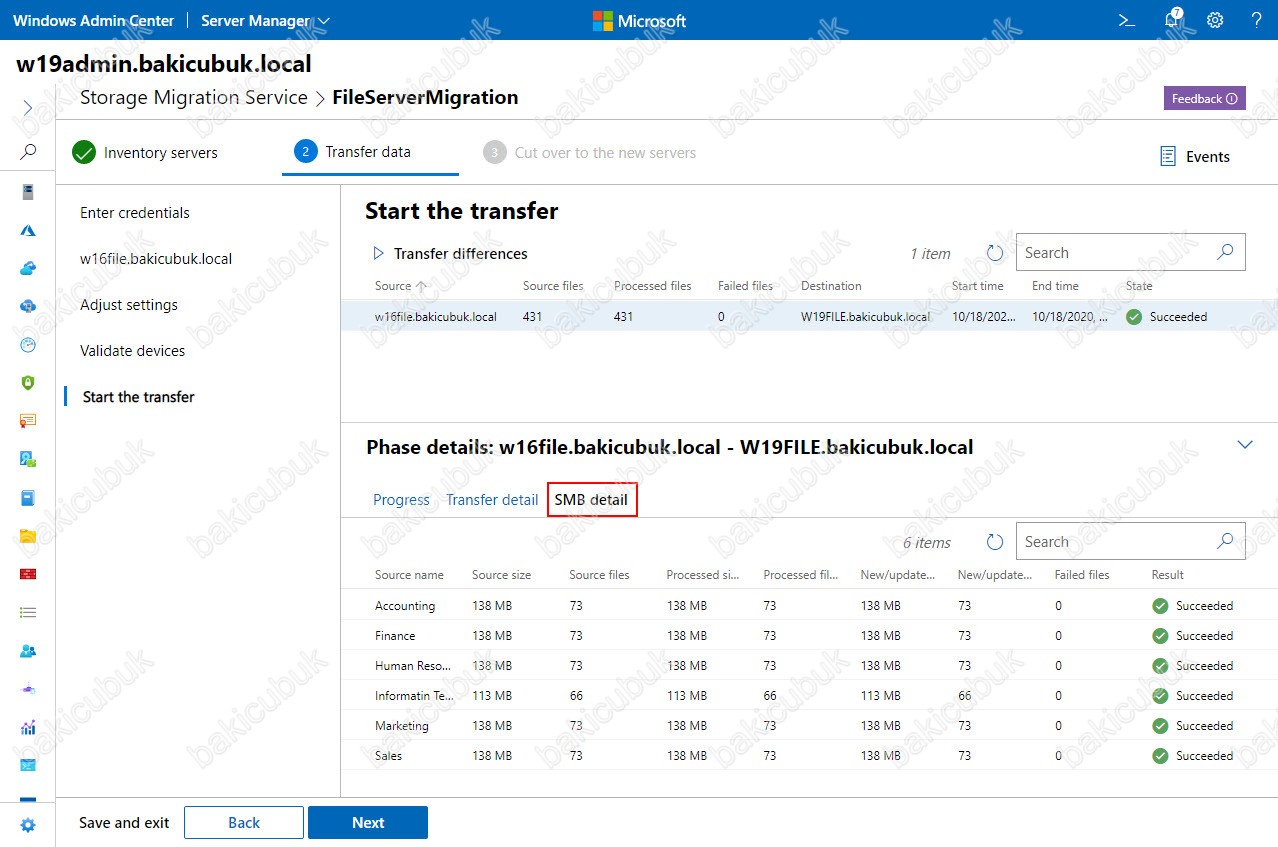Open Adjust settings step
Image resolution: width=1278 pixels, height=847 pixels.
pyautogui.click(x=129, y=304)
